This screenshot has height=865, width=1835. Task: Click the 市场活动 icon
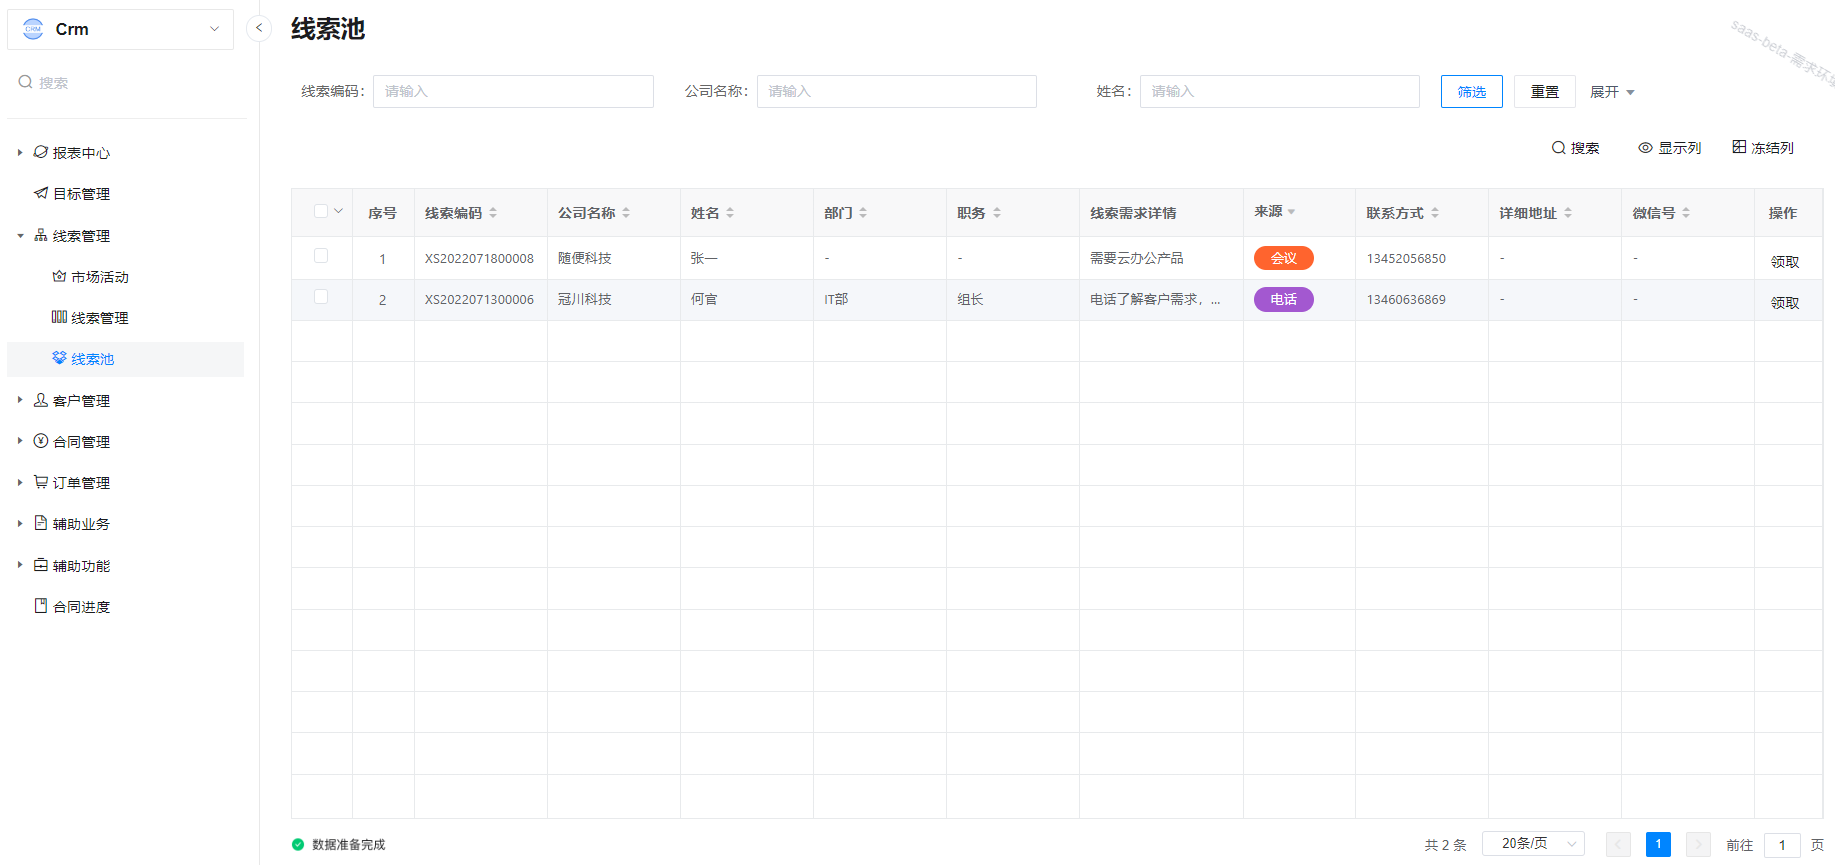tap(59, 276)
